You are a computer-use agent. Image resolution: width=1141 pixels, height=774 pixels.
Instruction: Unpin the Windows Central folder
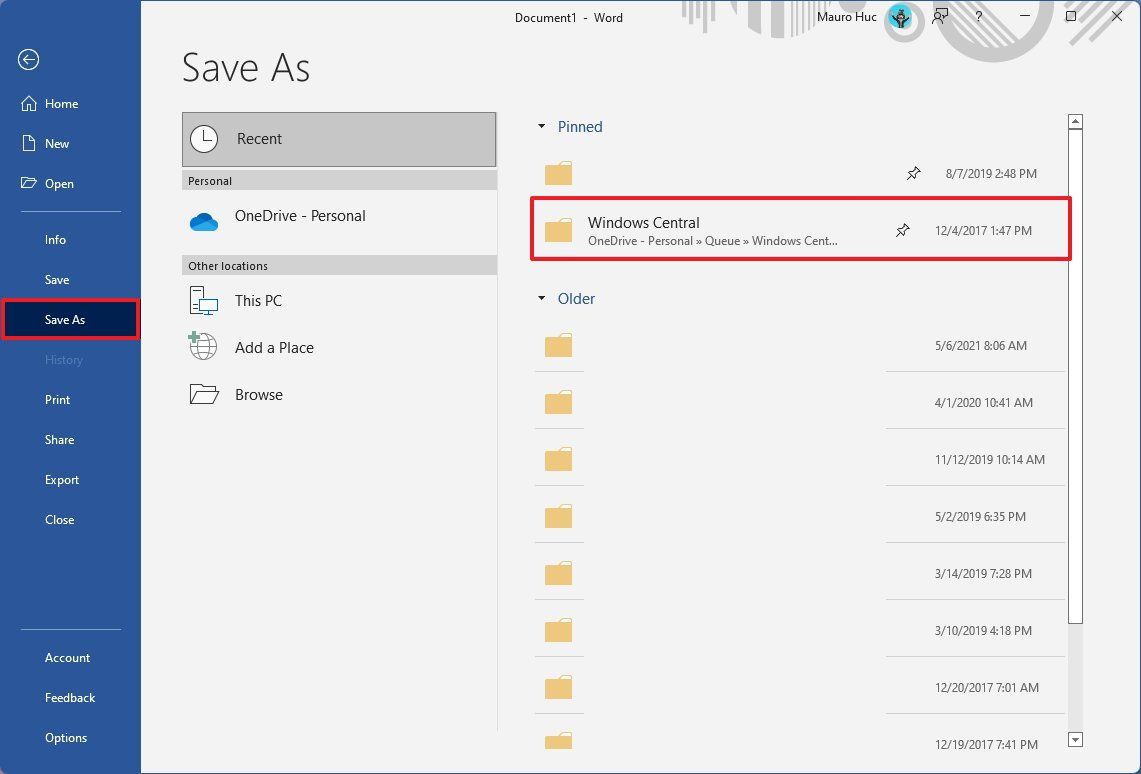point(902,230)
